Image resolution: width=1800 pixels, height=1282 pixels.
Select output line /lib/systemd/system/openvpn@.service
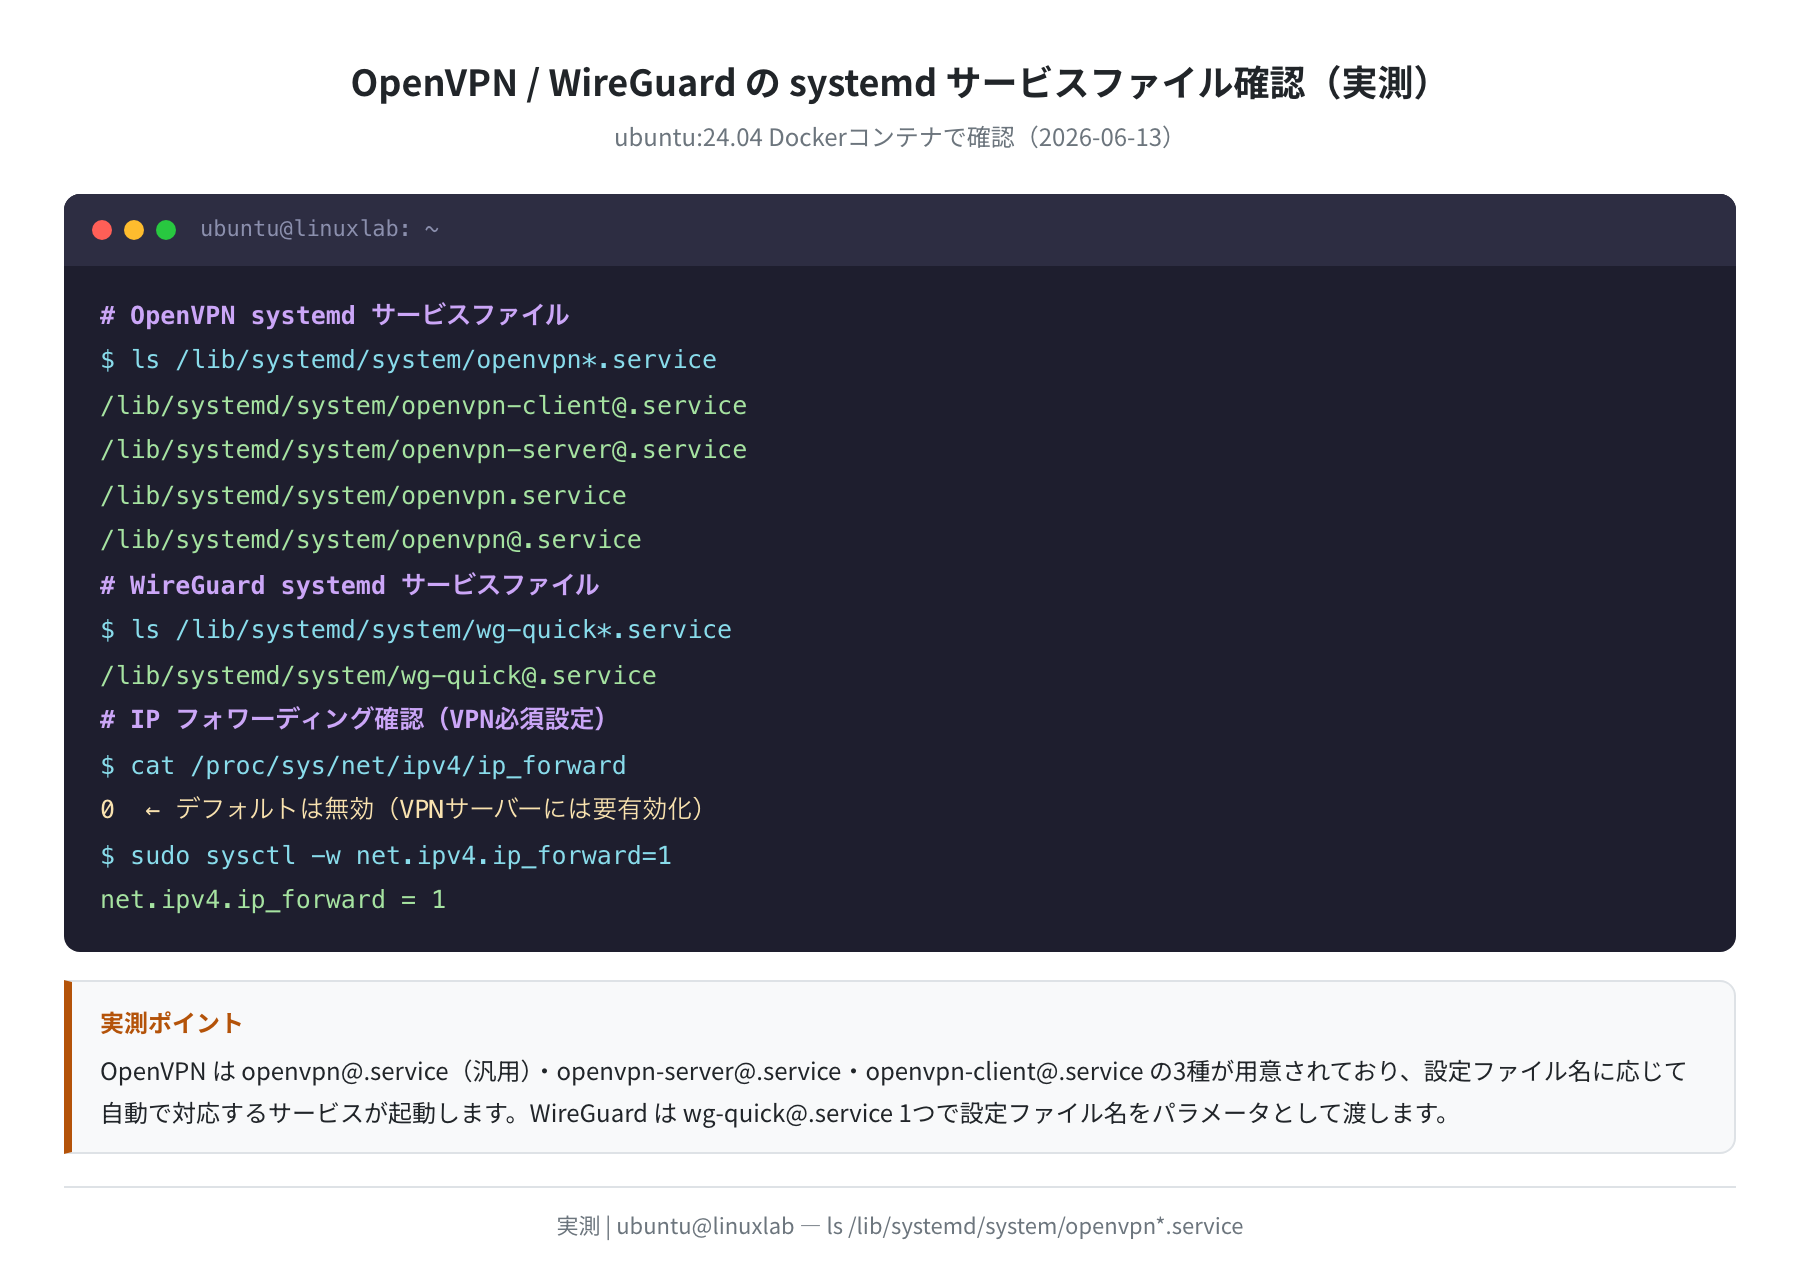(x=371, y=540)
